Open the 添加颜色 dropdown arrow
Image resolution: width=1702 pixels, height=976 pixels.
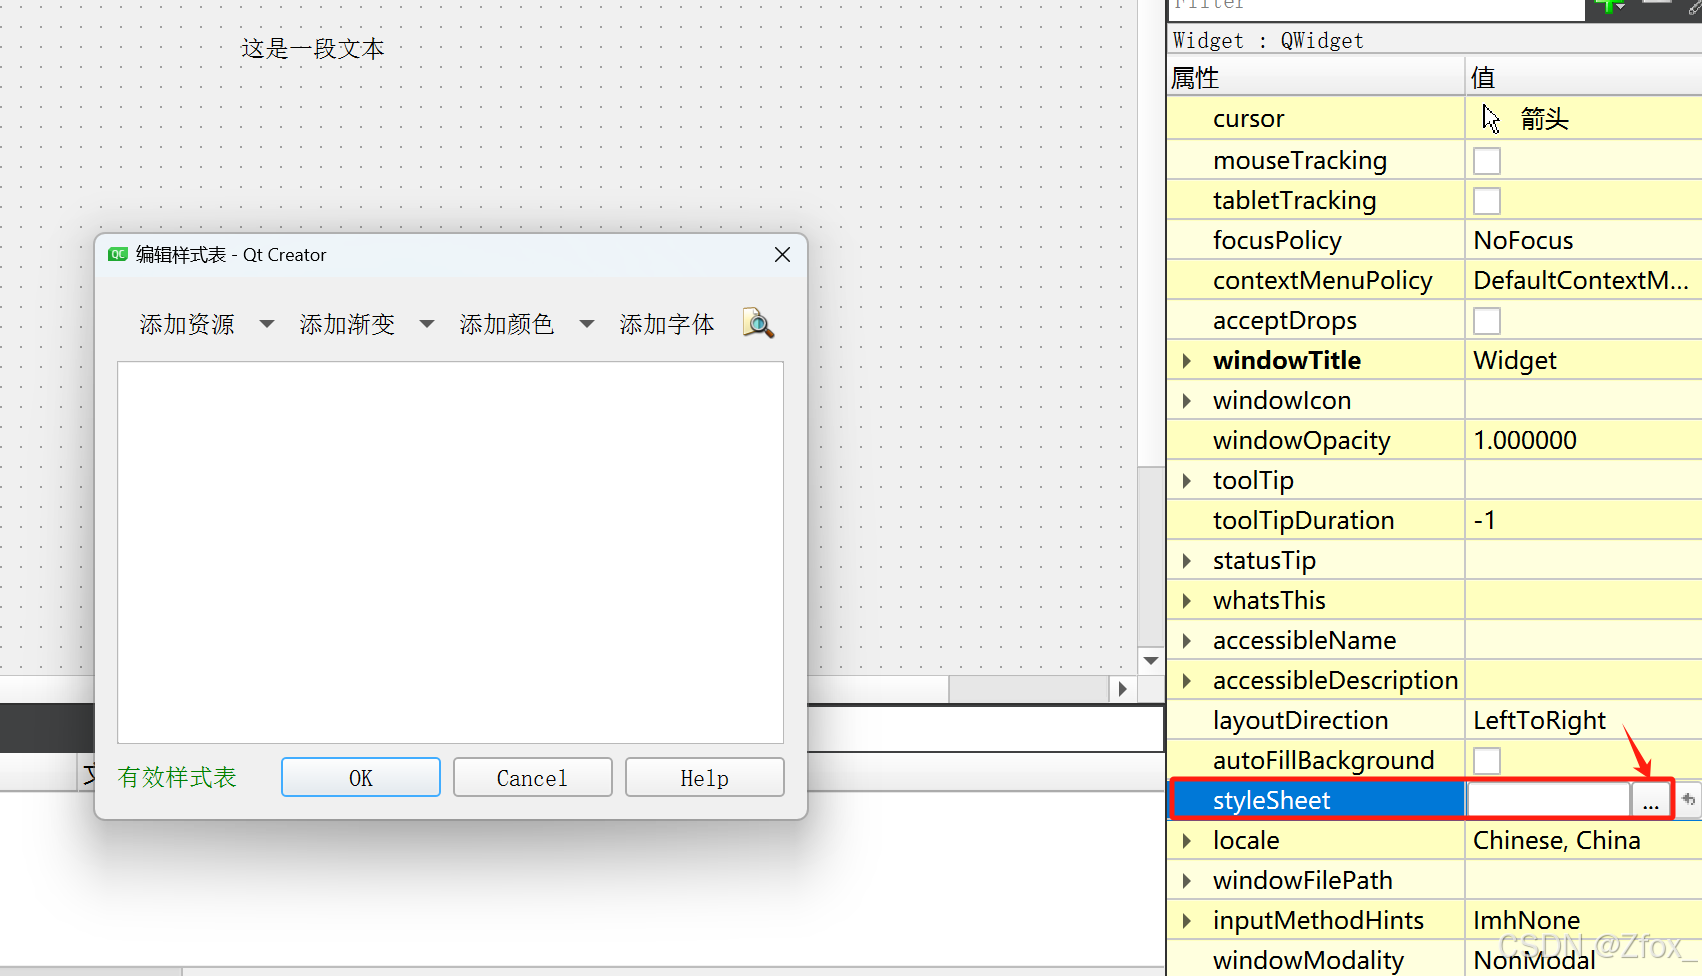pyautogui.click(x=587, y=324)
